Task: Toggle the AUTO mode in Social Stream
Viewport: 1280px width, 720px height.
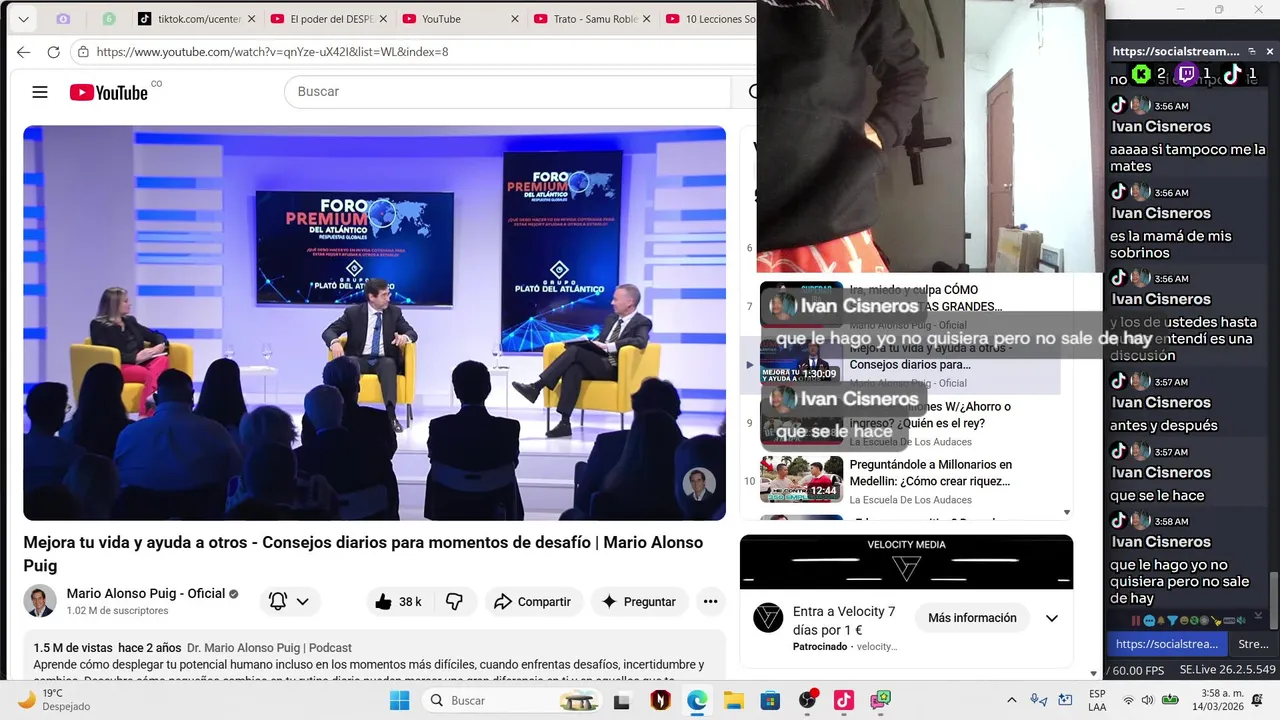Action: click(x=1229, y=621)
